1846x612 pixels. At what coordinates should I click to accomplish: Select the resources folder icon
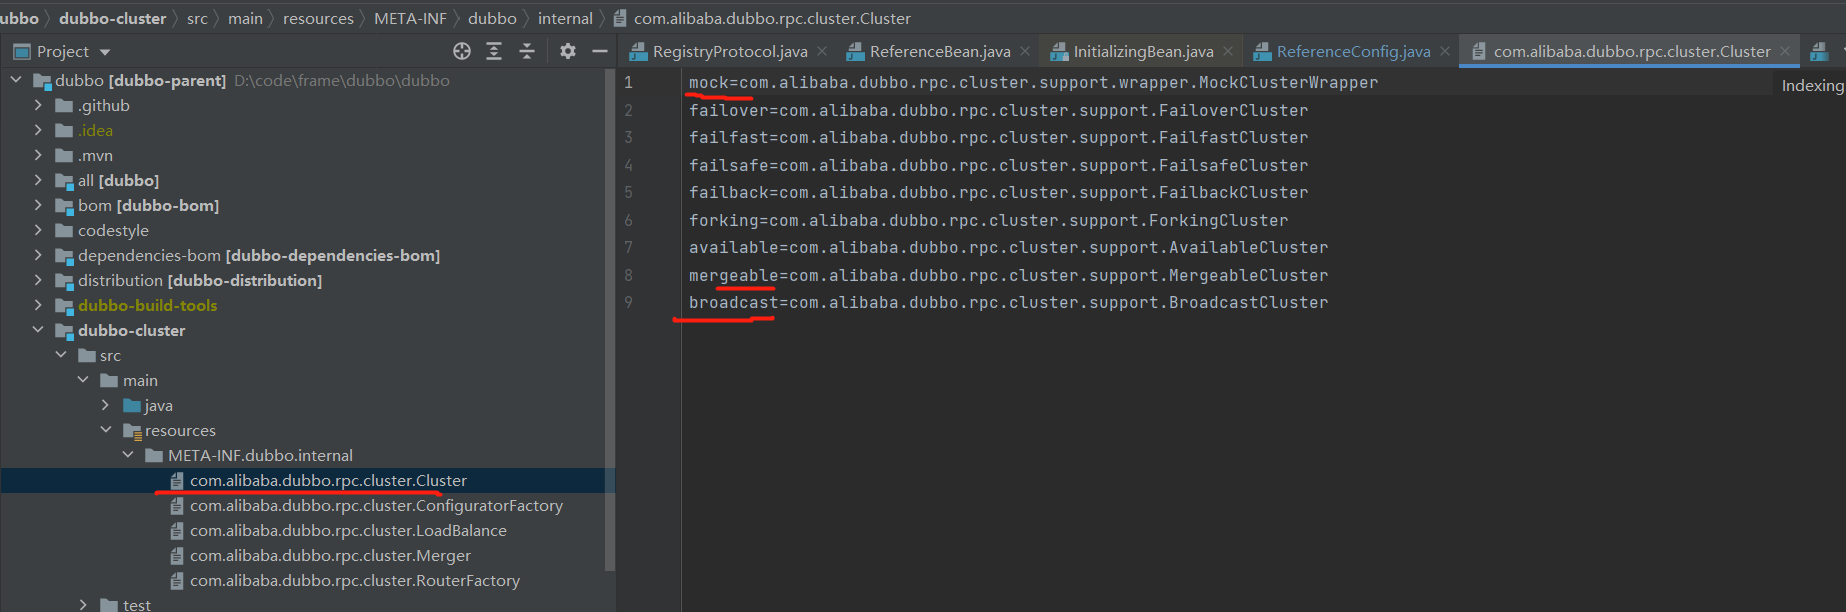tap(132, 430)
